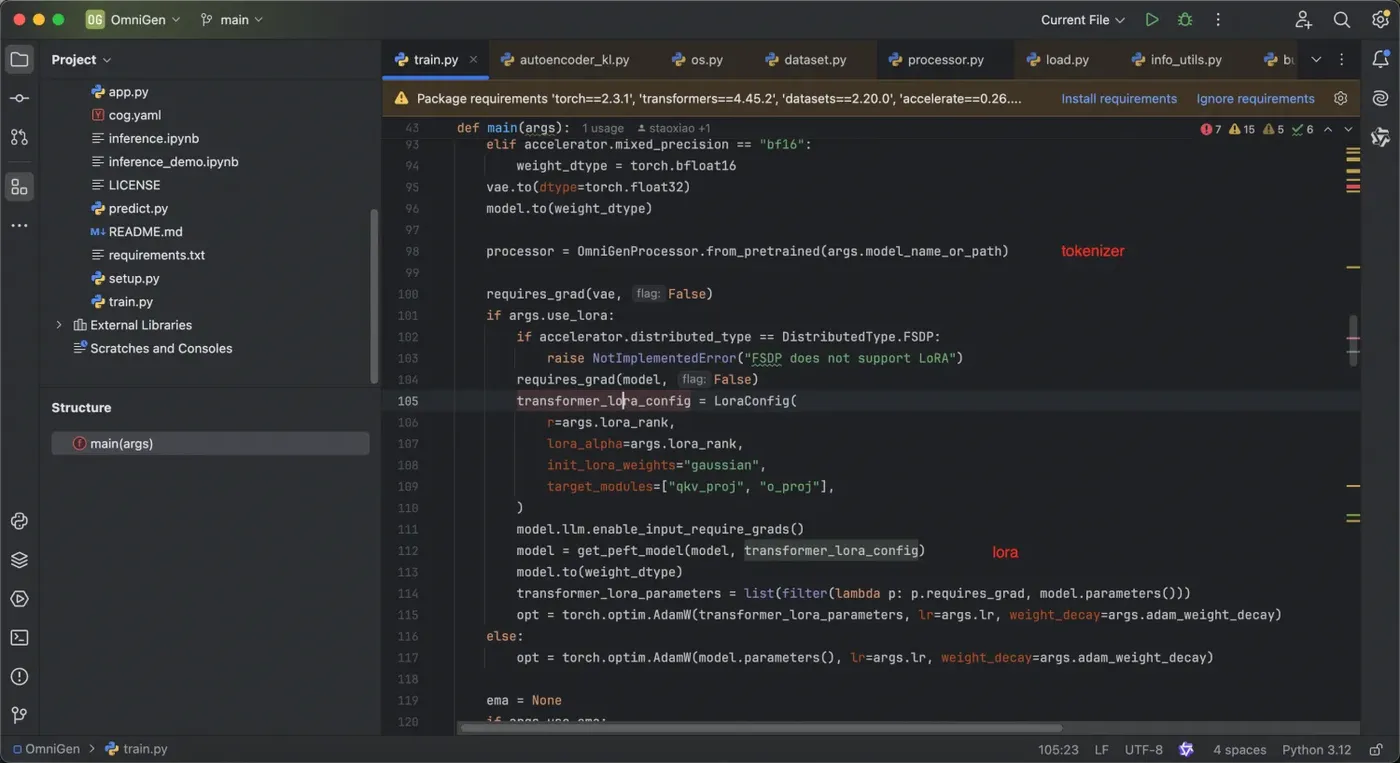This screenshot has width=1400, height=763.
Task: Open the editor tabs options menu
Action: pos(1342,59)
